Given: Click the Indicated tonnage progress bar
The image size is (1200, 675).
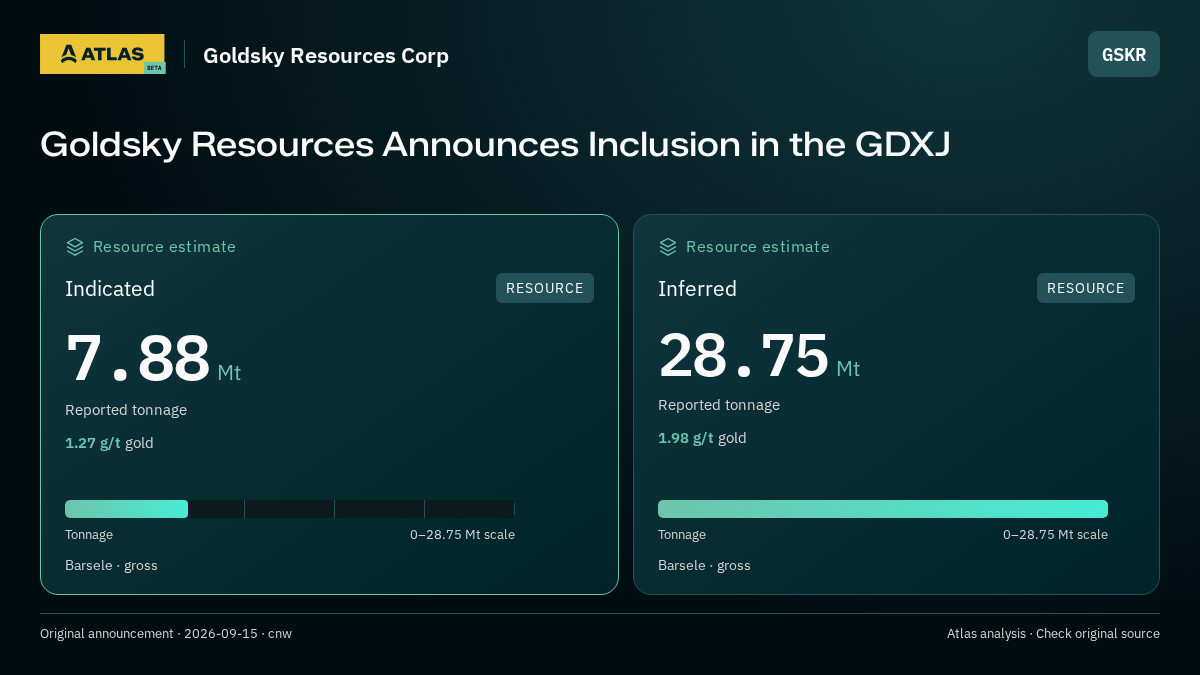Looking at the screenshot, I should point(290,509).
